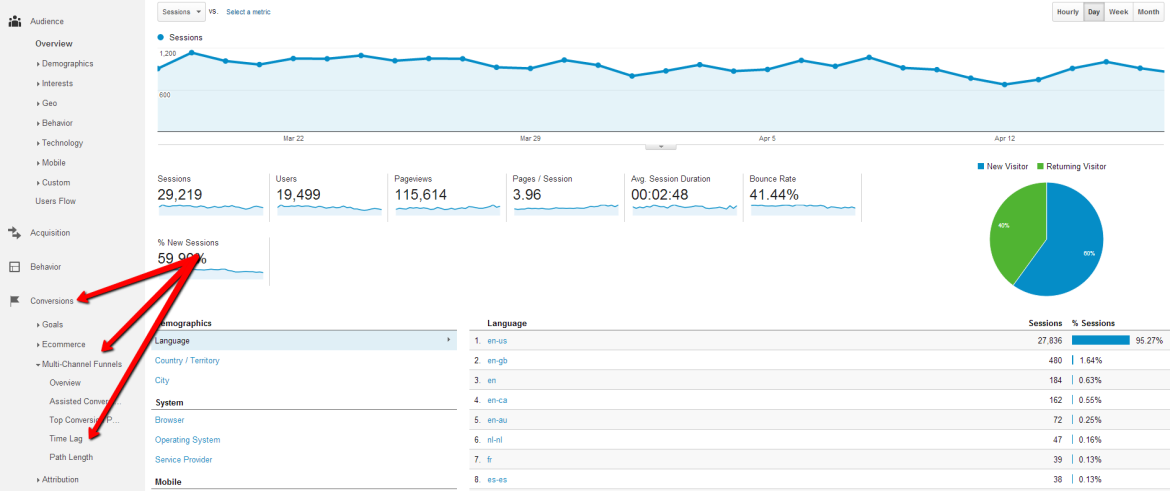This screenshot has width=1170, height=491.
Task: Open the Time Lag report
Action: (x=65, y=439)
